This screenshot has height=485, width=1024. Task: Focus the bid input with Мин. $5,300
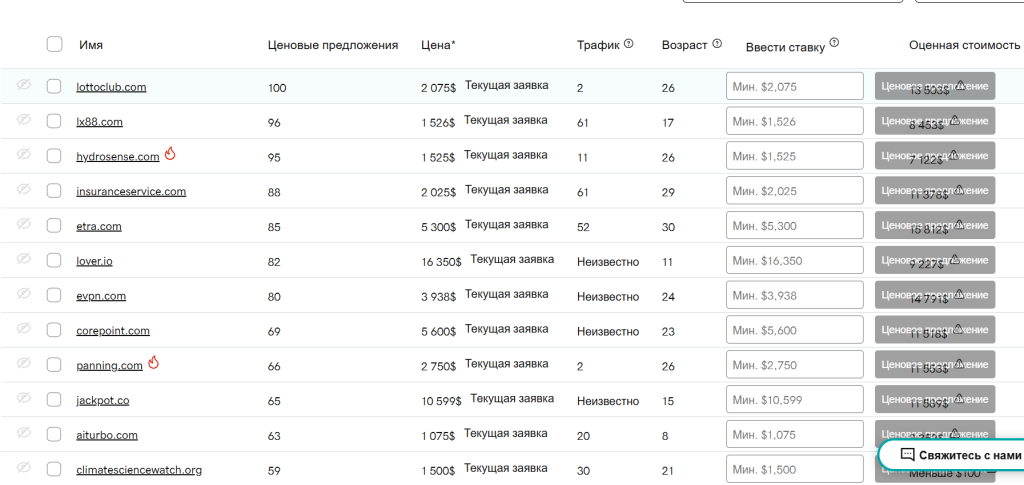pos(794,226)
